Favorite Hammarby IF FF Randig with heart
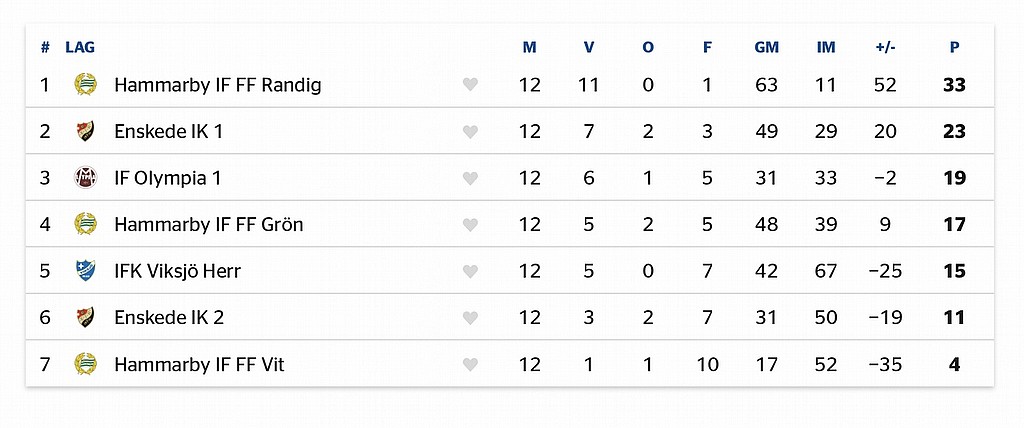1024x428 pixels. click(470, 85)
